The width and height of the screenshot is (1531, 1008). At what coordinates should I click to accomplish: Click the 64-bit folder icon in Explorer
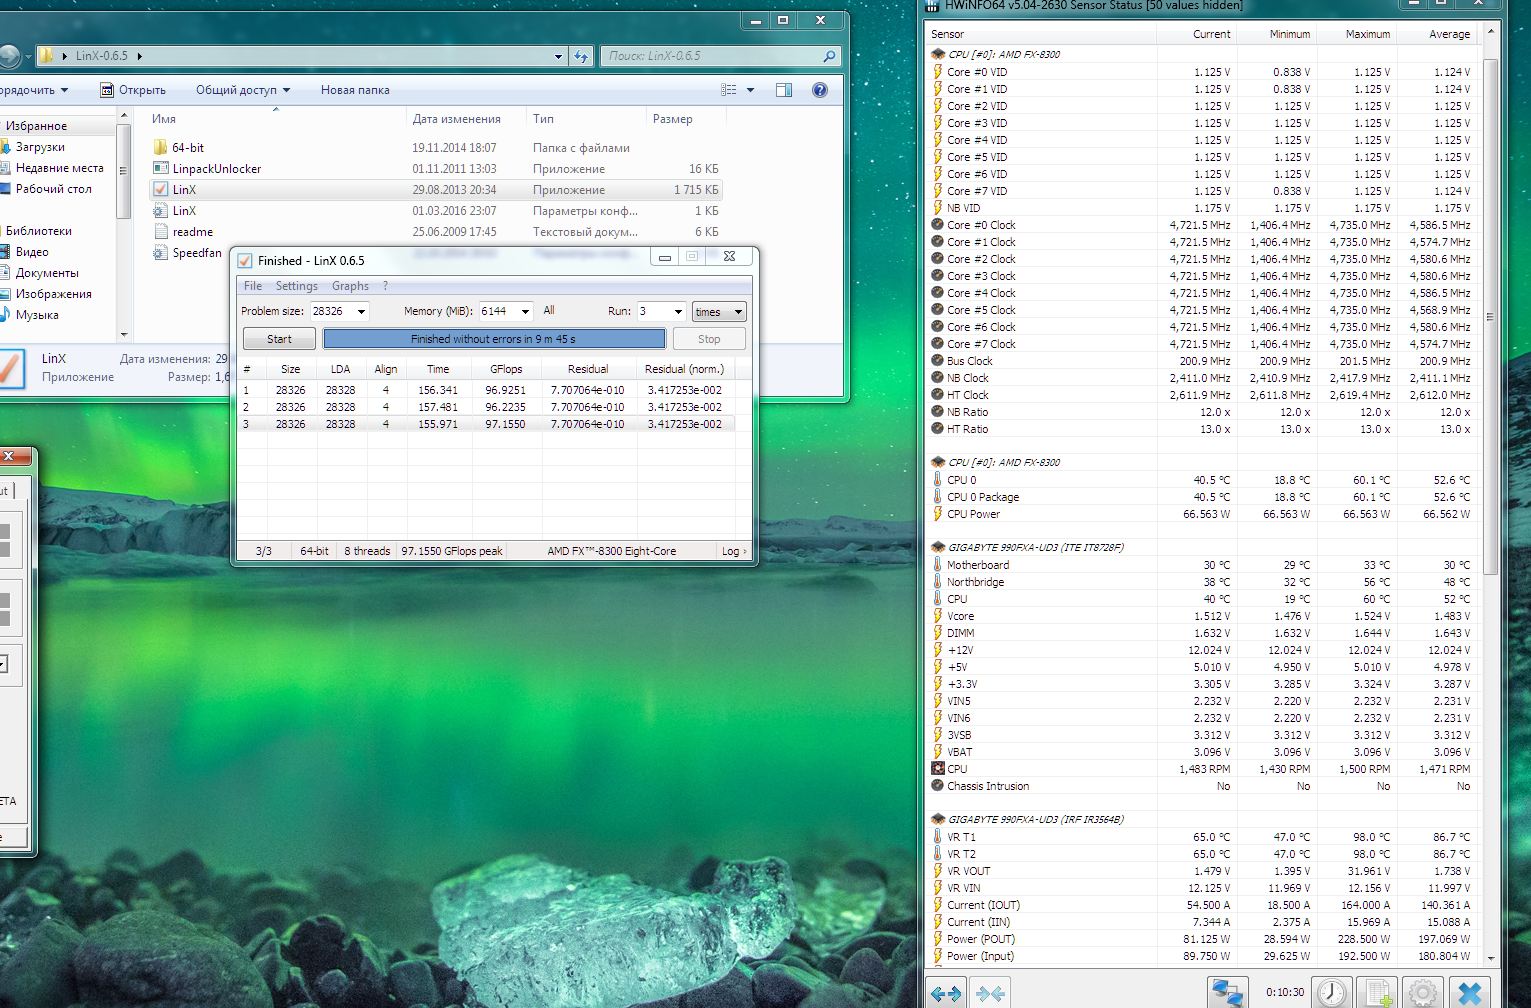coord(160,147)
